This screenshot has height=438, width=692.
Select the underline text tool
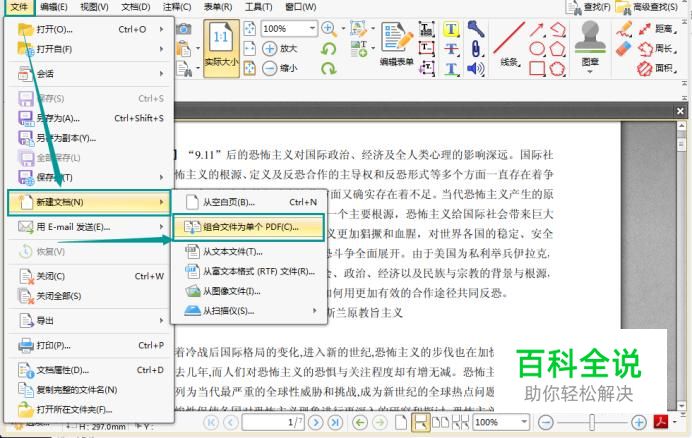451,69
